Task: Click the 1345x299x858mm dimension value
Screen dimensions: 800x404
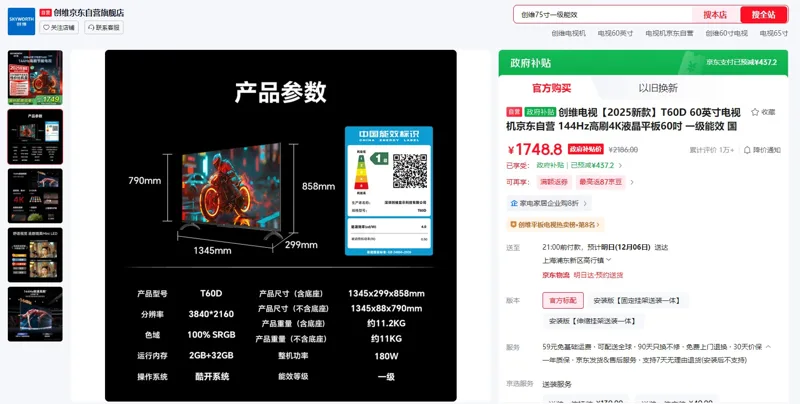Action: coord(386,293)
